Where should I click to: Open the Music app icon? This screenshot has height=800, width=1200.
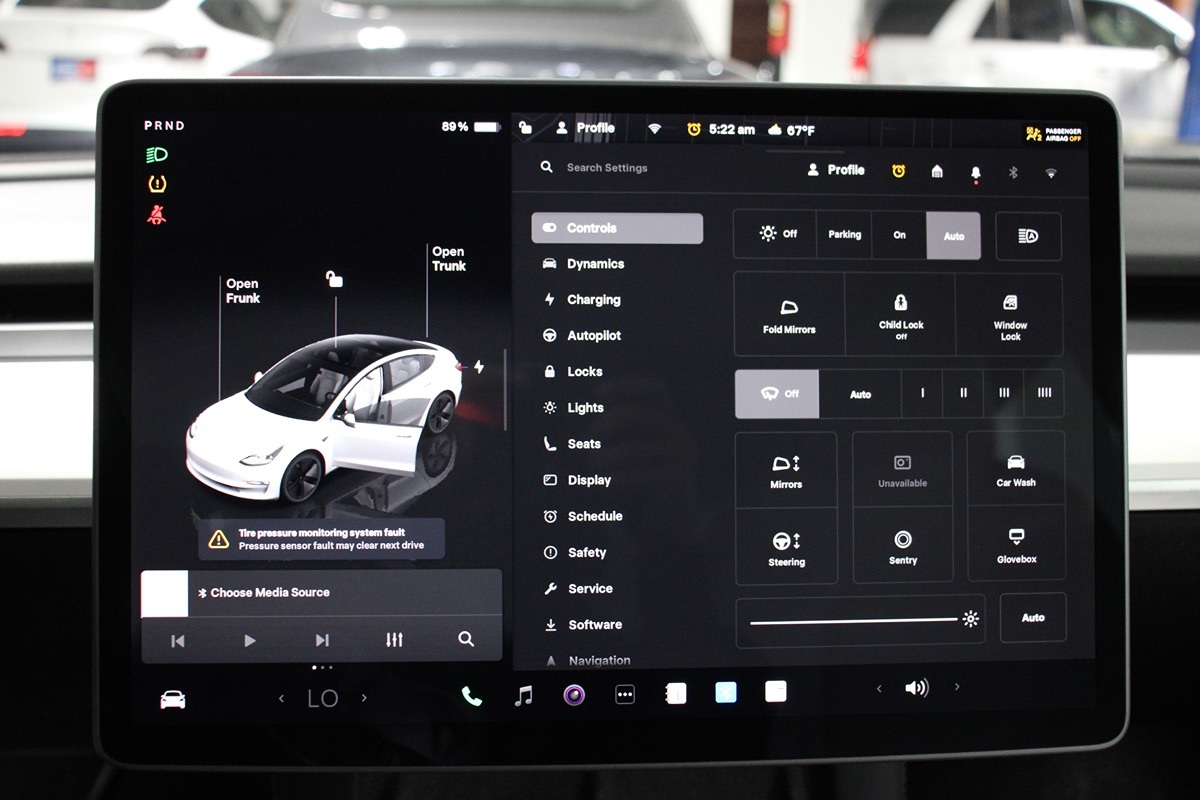click(x=523, y=695)
